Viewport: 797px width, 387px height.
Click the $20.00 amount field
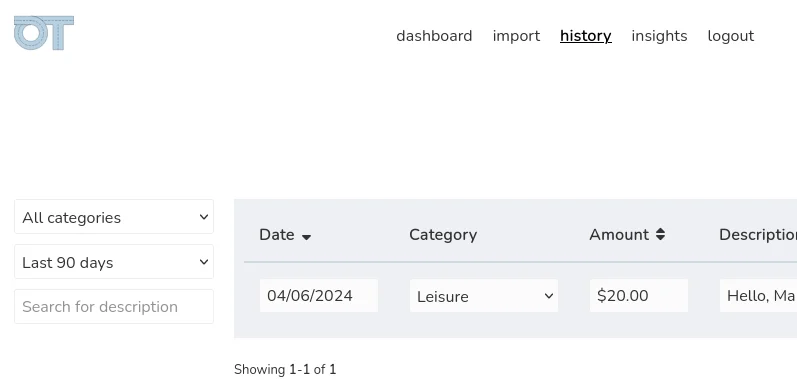click(639, 295)
